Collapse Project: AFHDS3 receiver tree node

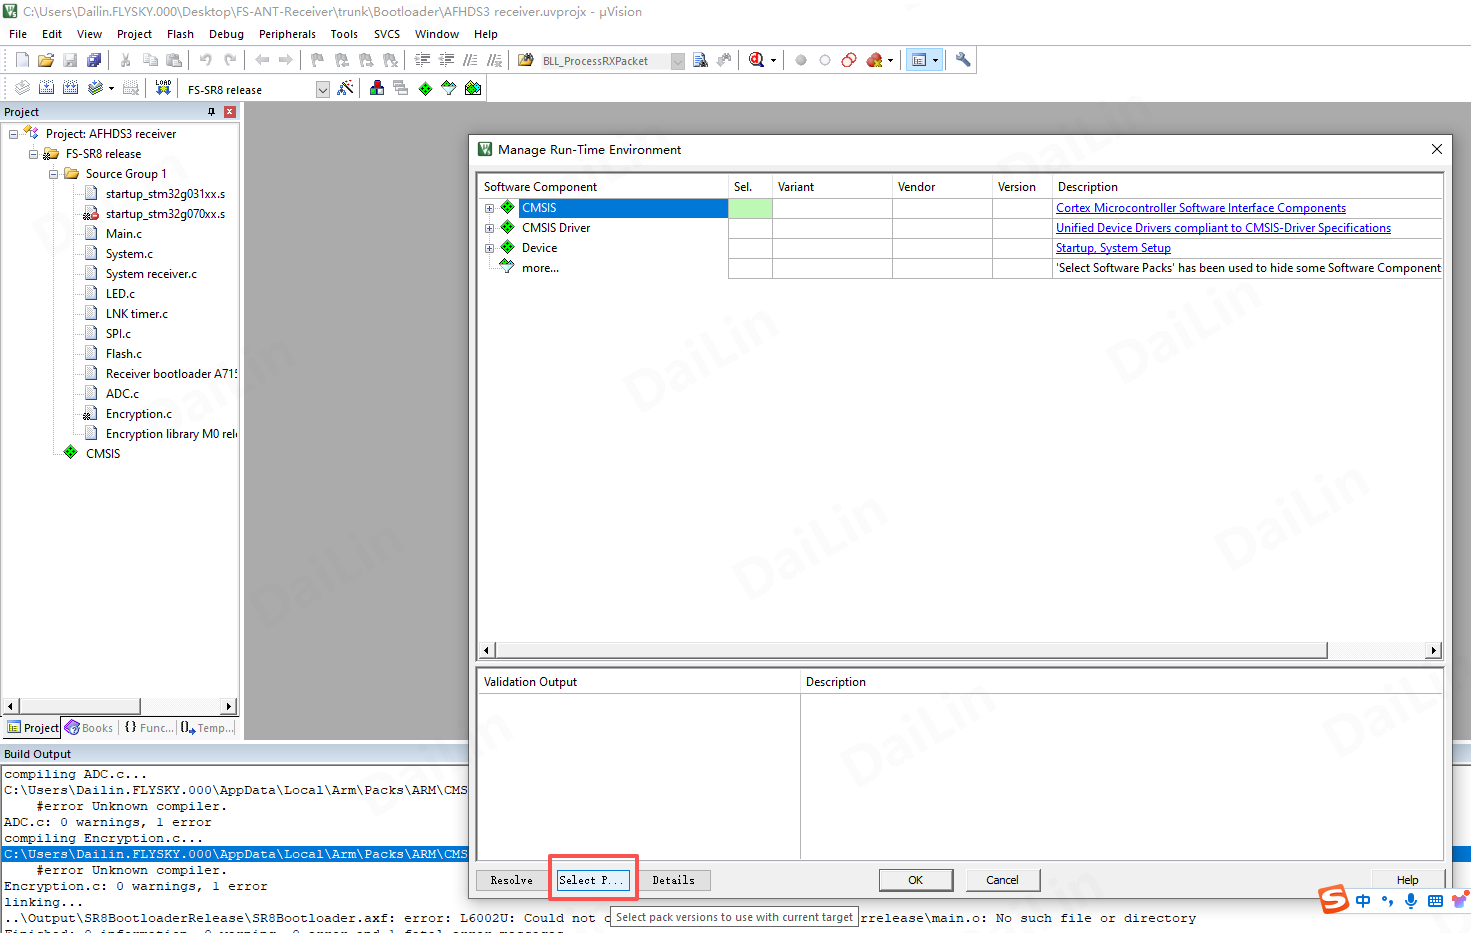point(13,134)
